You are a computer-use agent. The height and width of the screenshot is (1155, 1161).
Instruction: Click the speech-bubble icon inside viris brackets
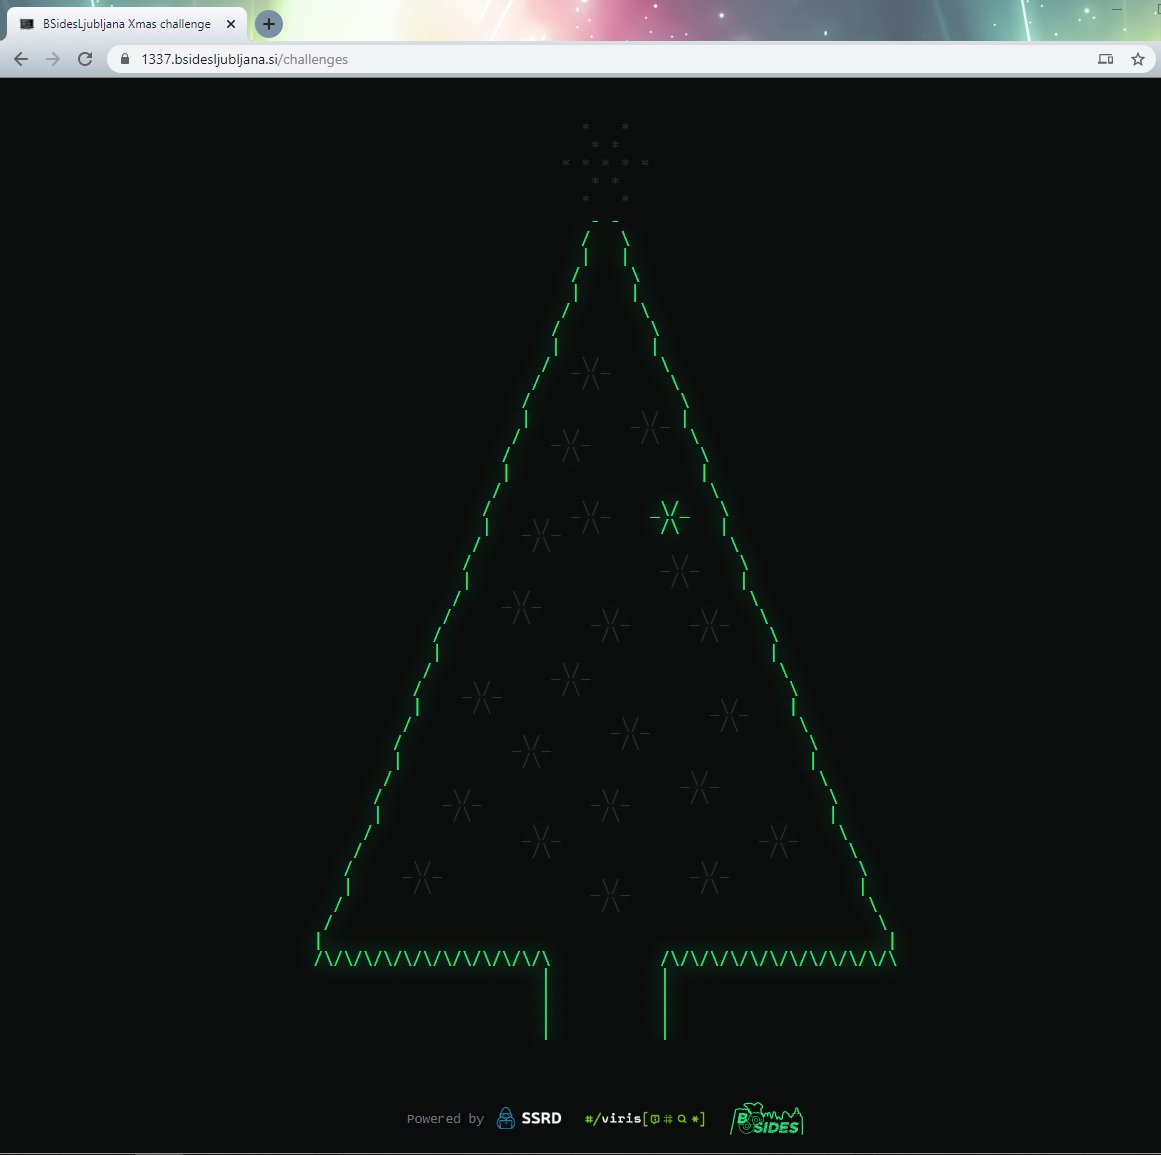click(x=655, y=1119)
